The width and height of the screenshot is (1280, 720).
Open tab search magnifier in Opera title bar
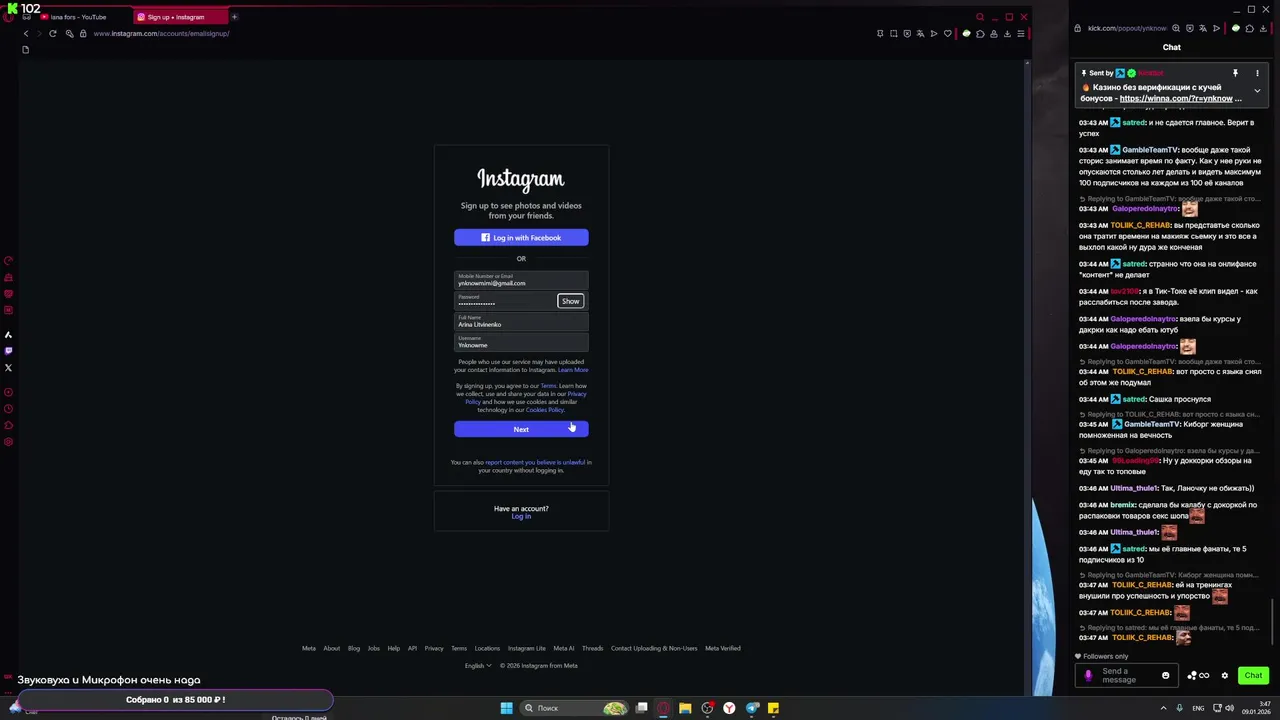pyautogui.click(x=980, y=17)
